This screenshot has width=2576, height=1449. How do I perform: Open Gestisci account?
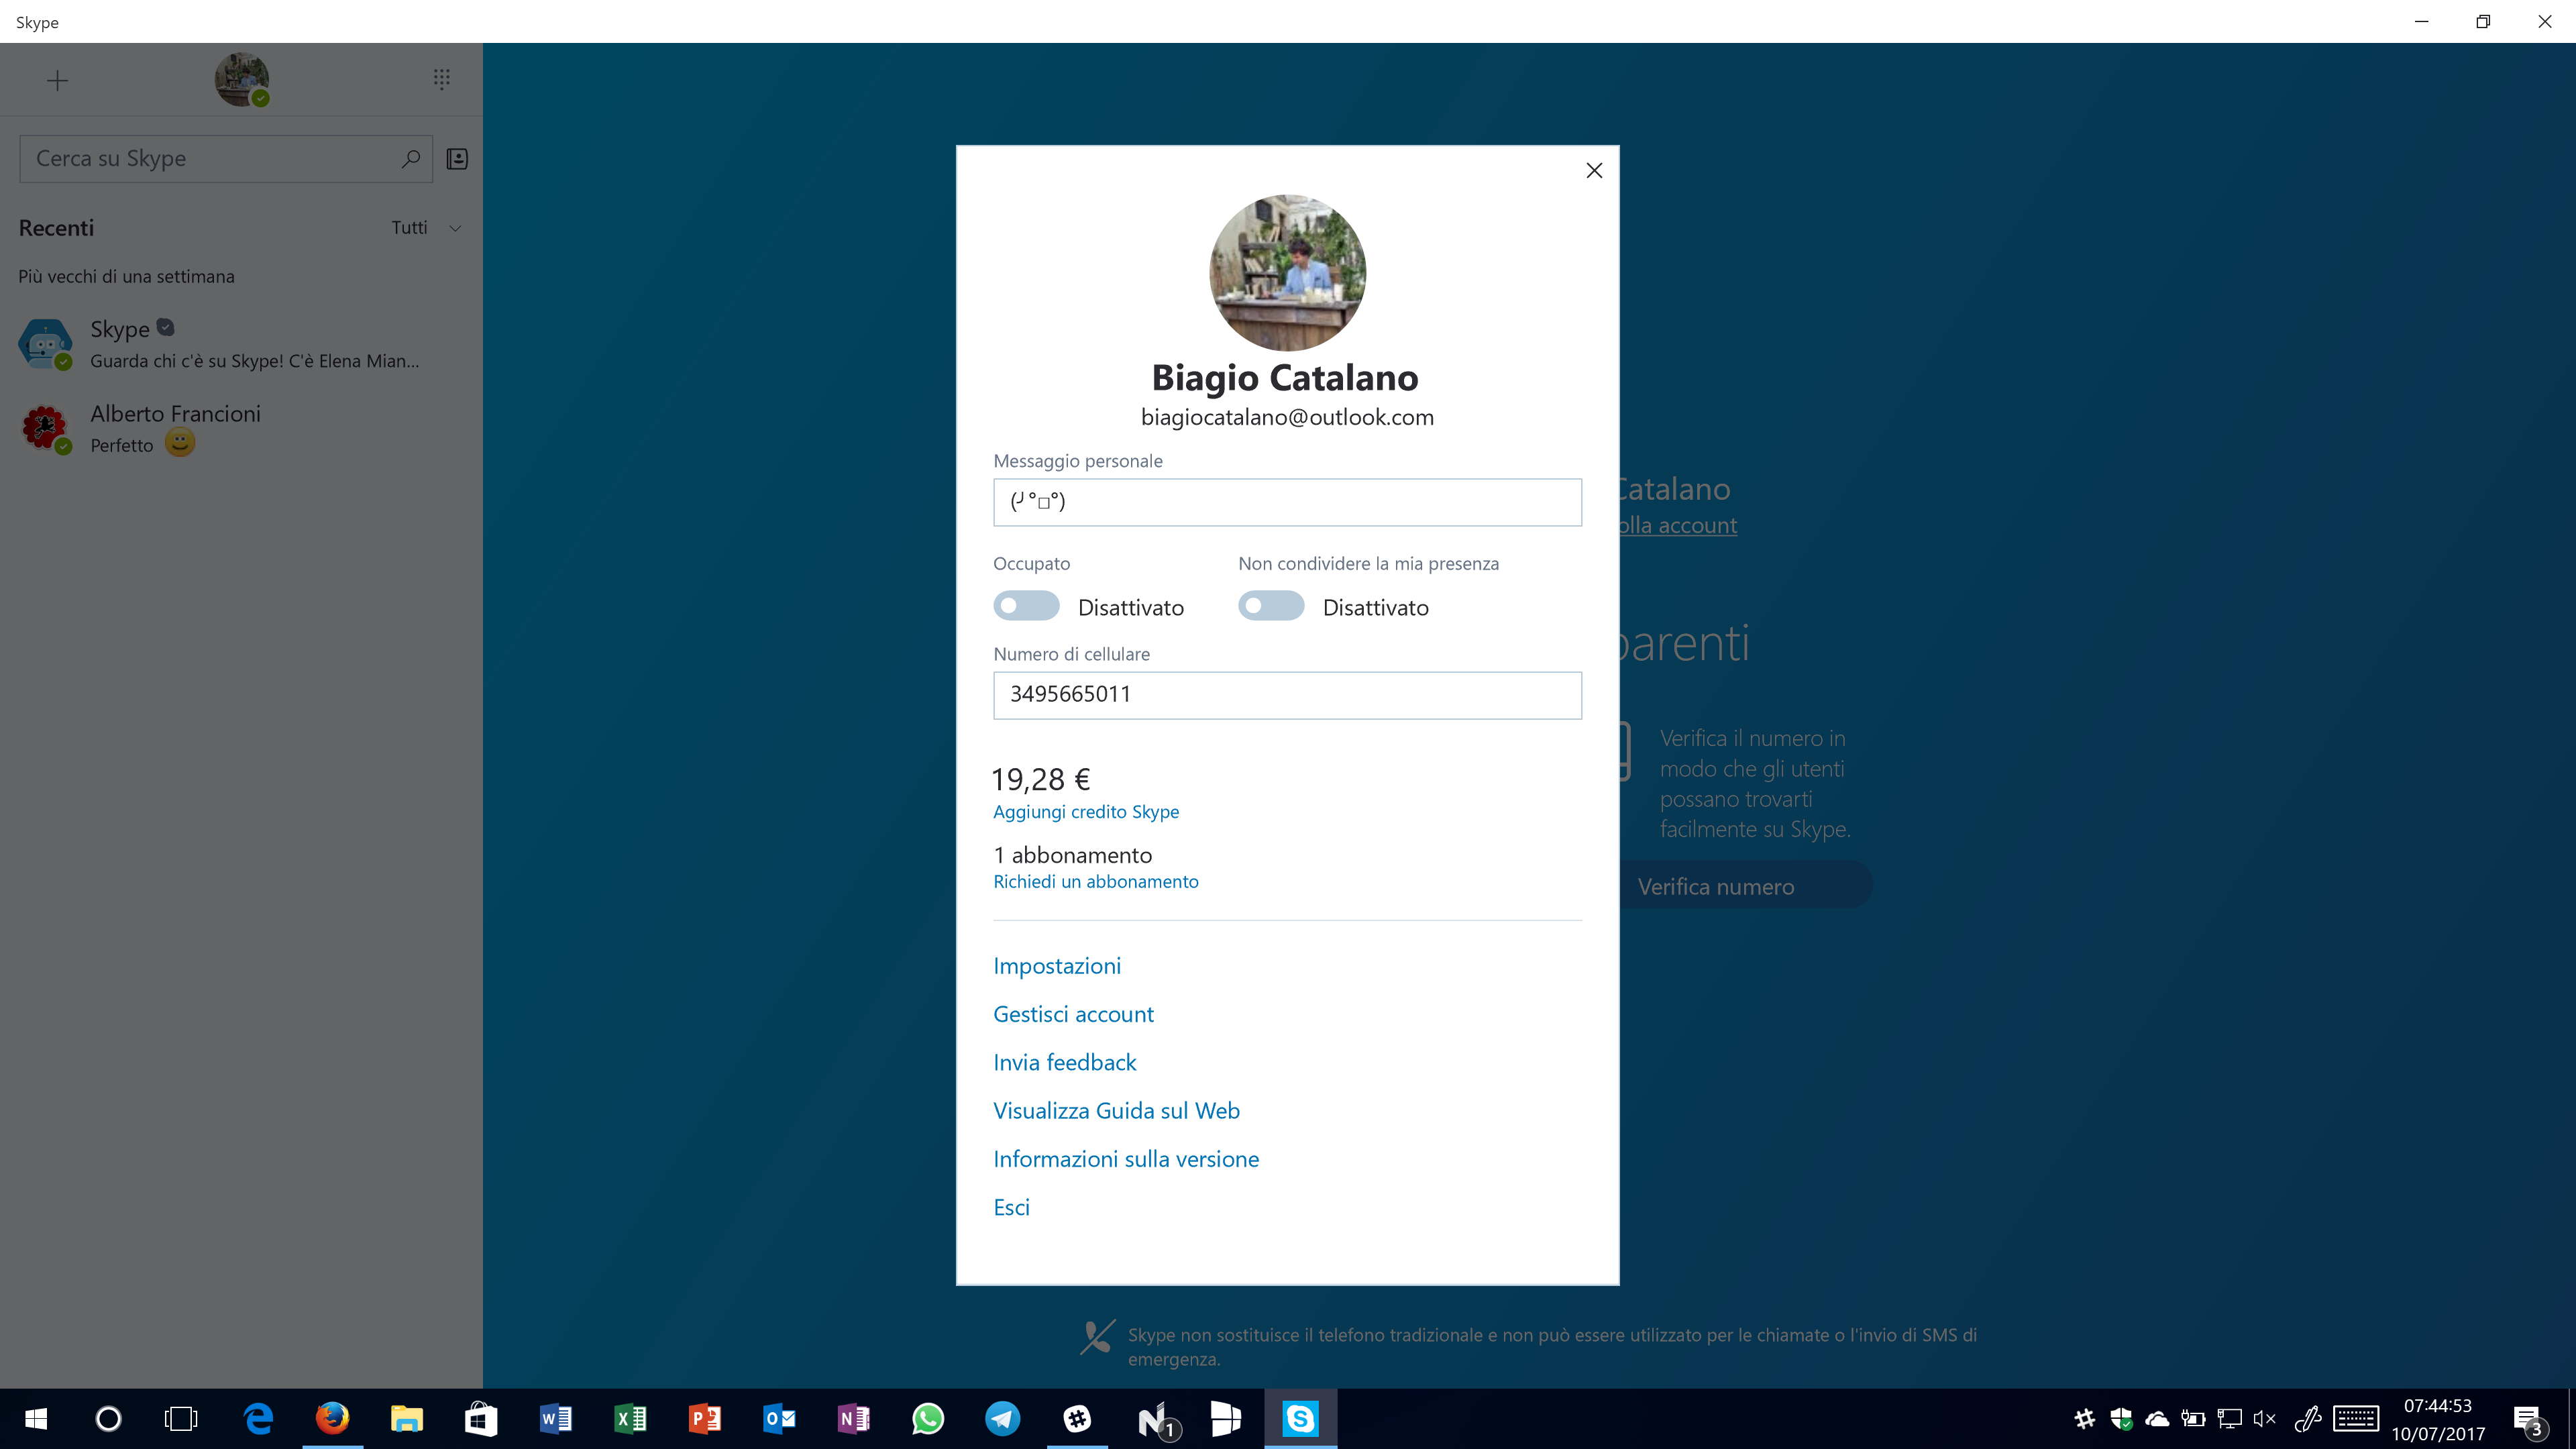[x=1073, y=1014]
